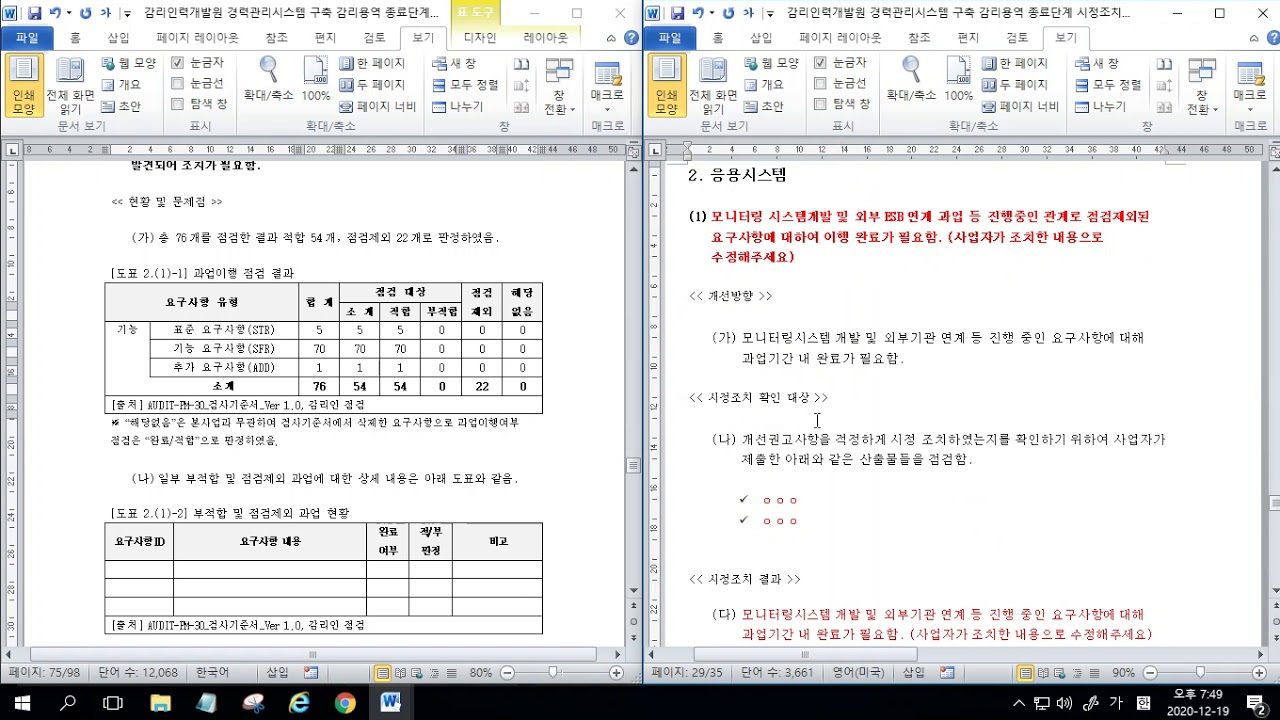Choose 두 페이지 in left window
This screenshot has width=1280, height=720.
click(x=372, y=84)
